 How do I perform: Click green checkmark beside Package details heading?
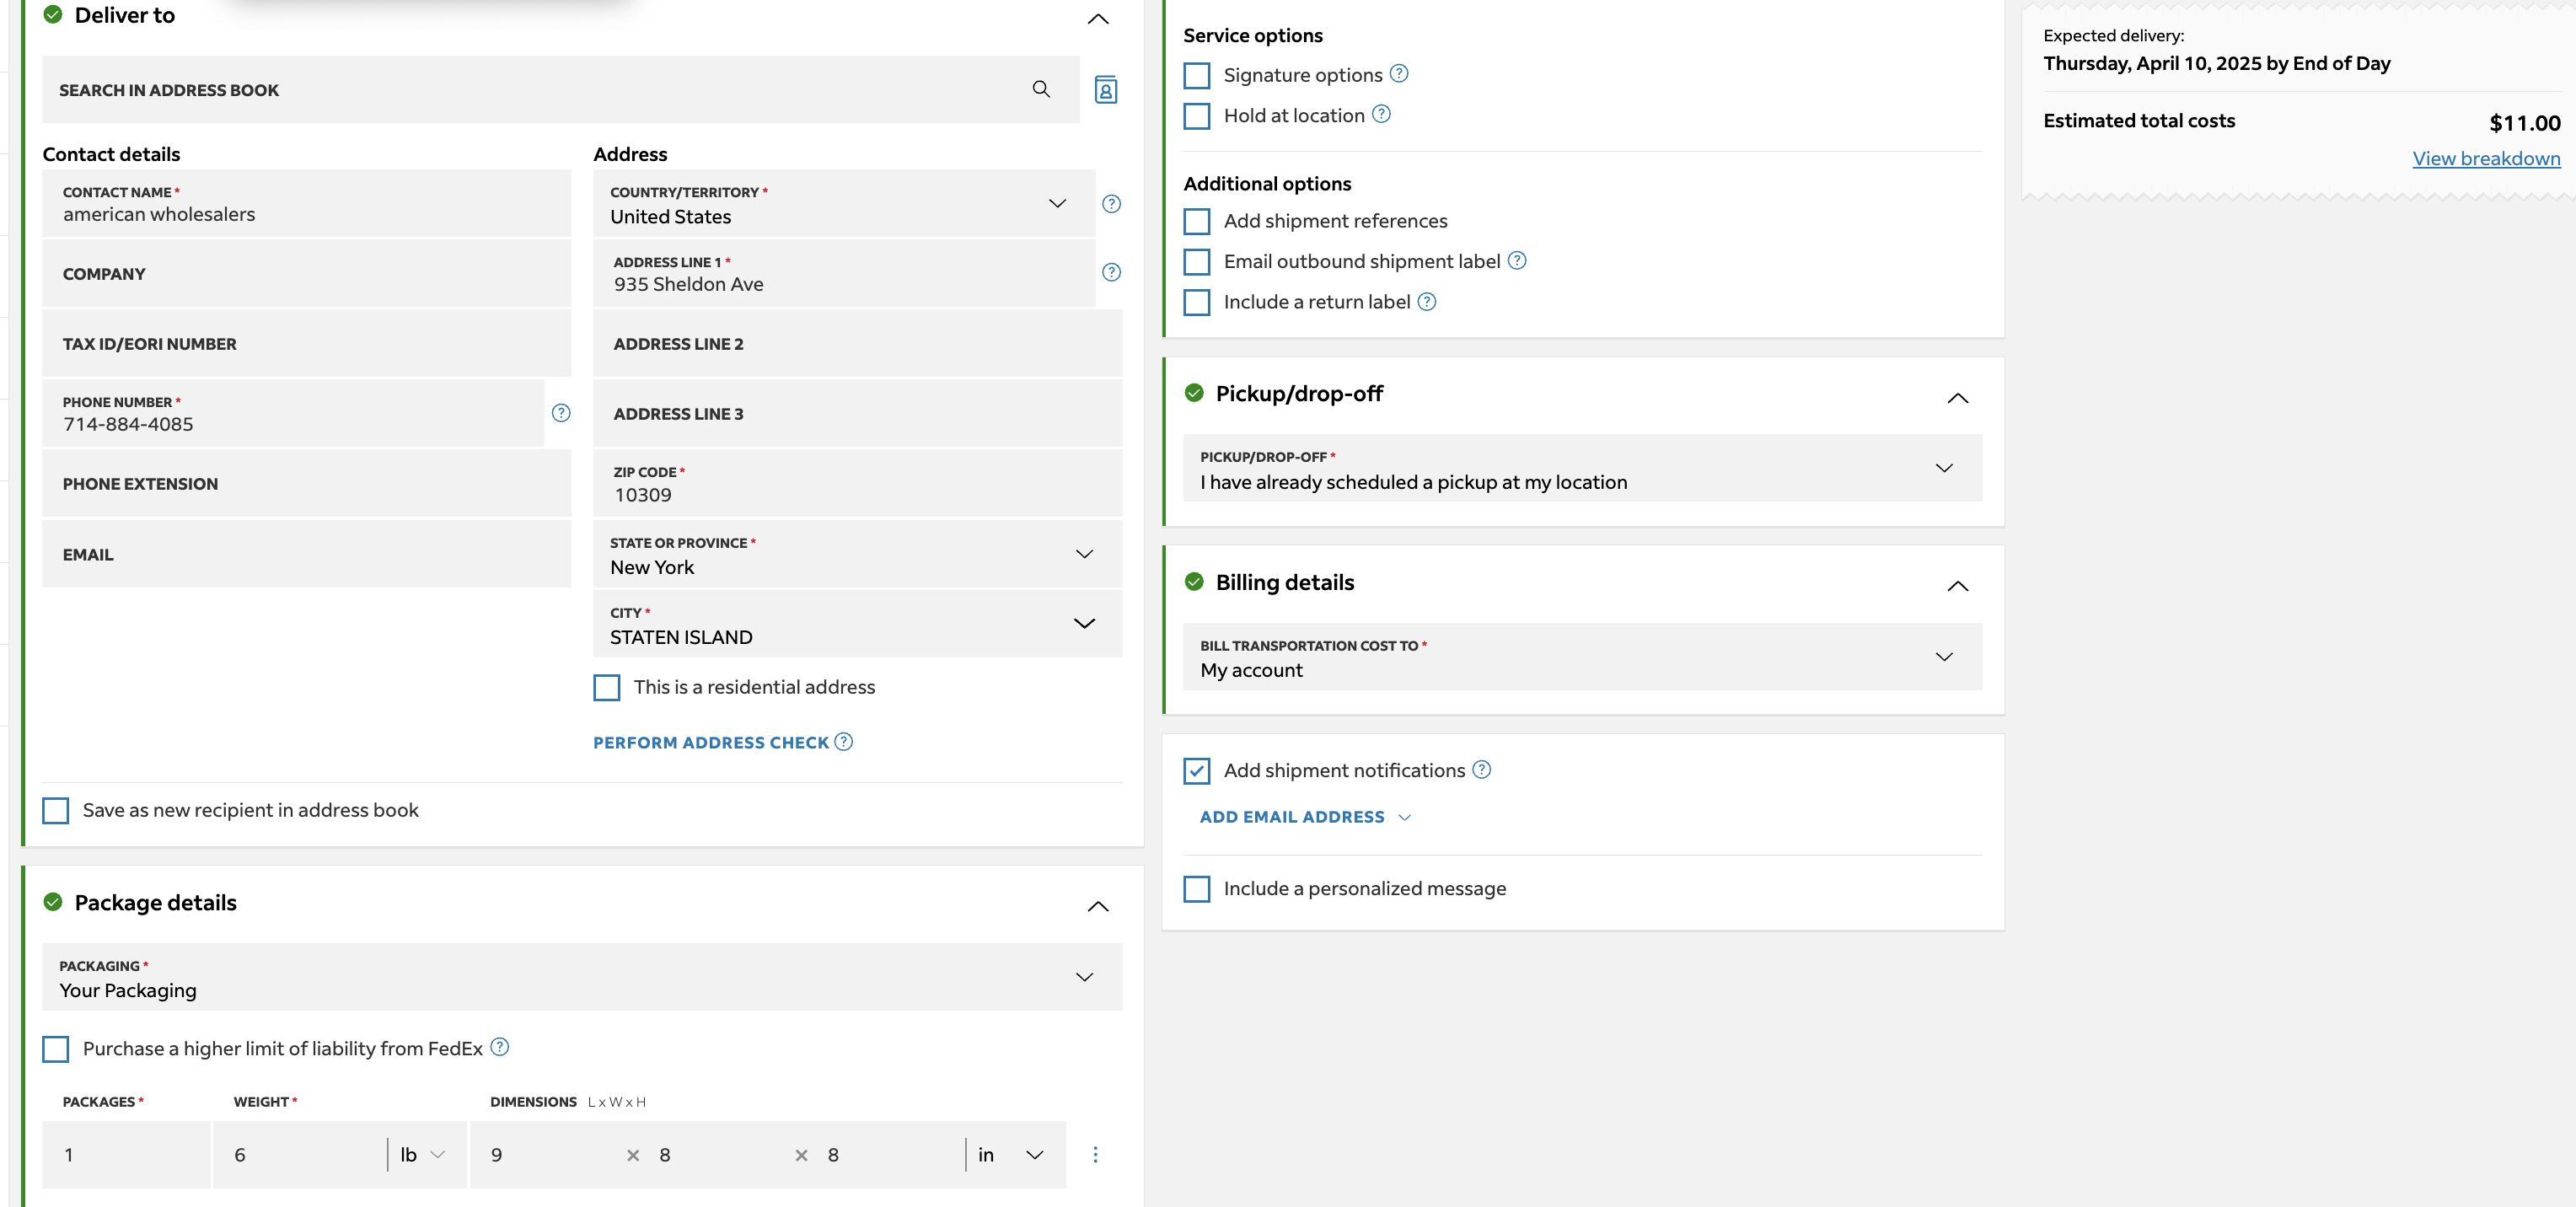point(53,902)
